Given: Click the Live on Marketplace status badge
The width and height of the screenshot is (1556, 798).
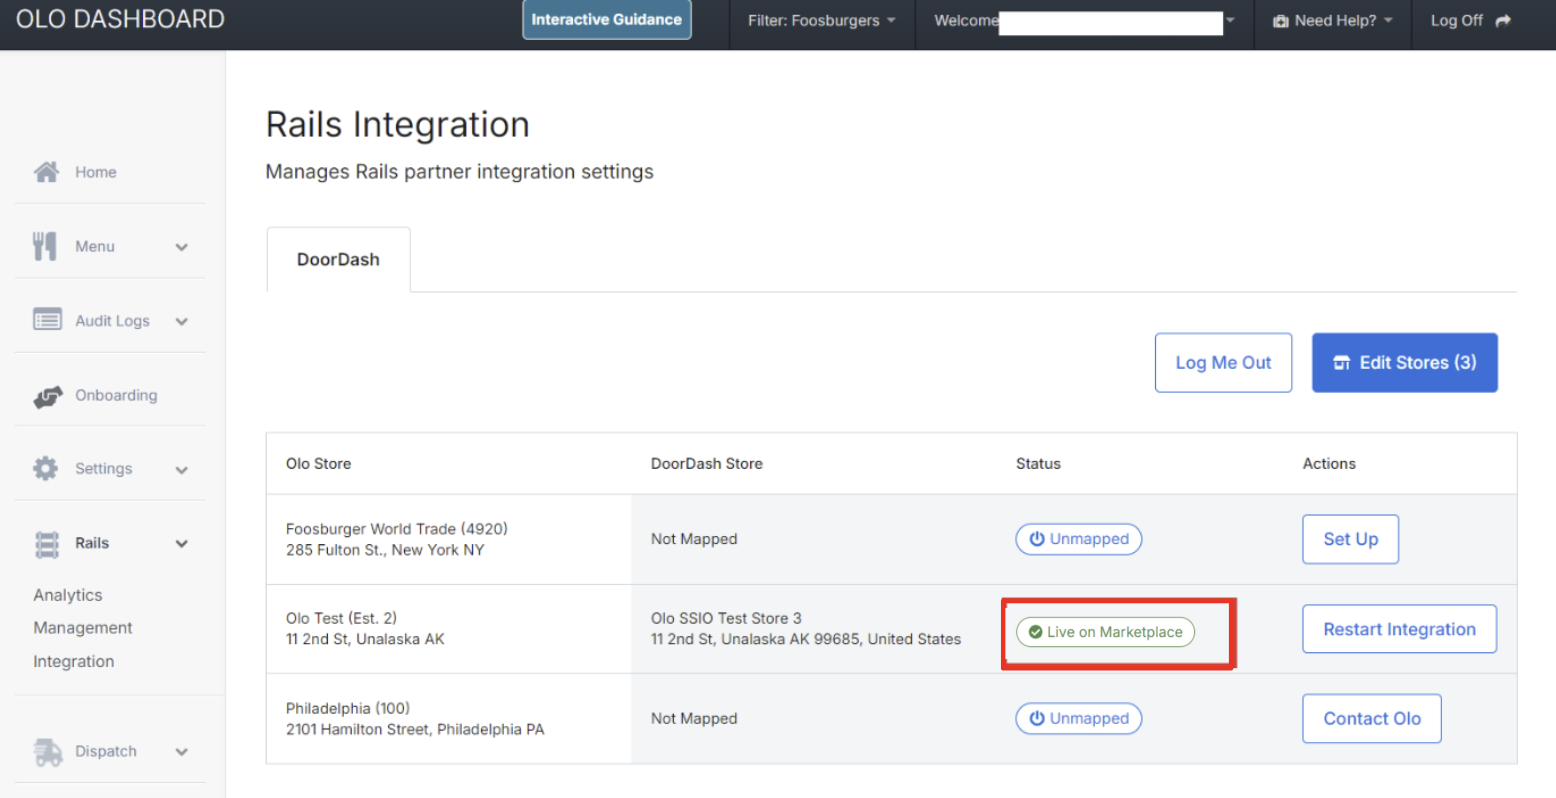Looking at the screenshot, I should click(1105, 632).
